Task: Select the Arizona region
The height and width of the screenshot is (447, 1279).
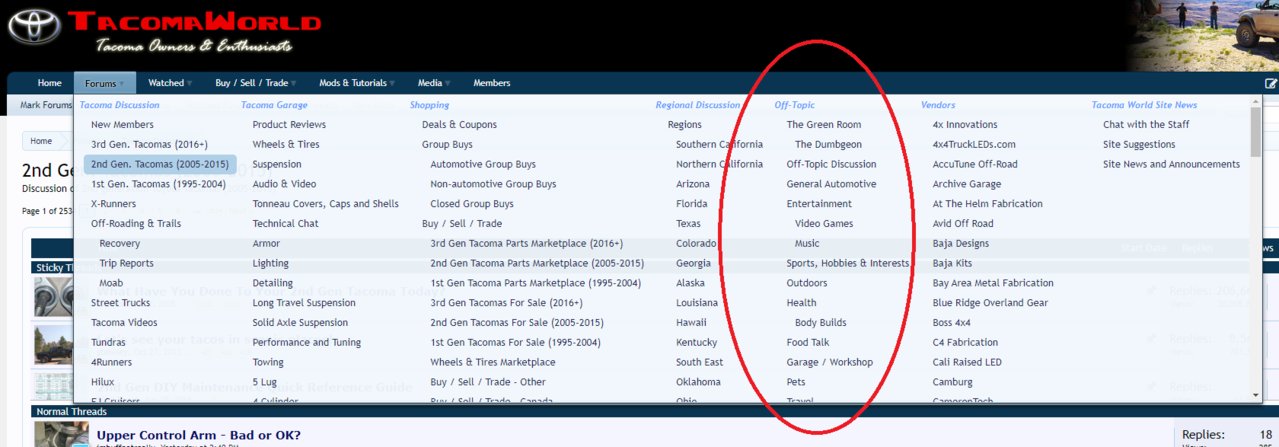Action: click(x=693, y=184)
